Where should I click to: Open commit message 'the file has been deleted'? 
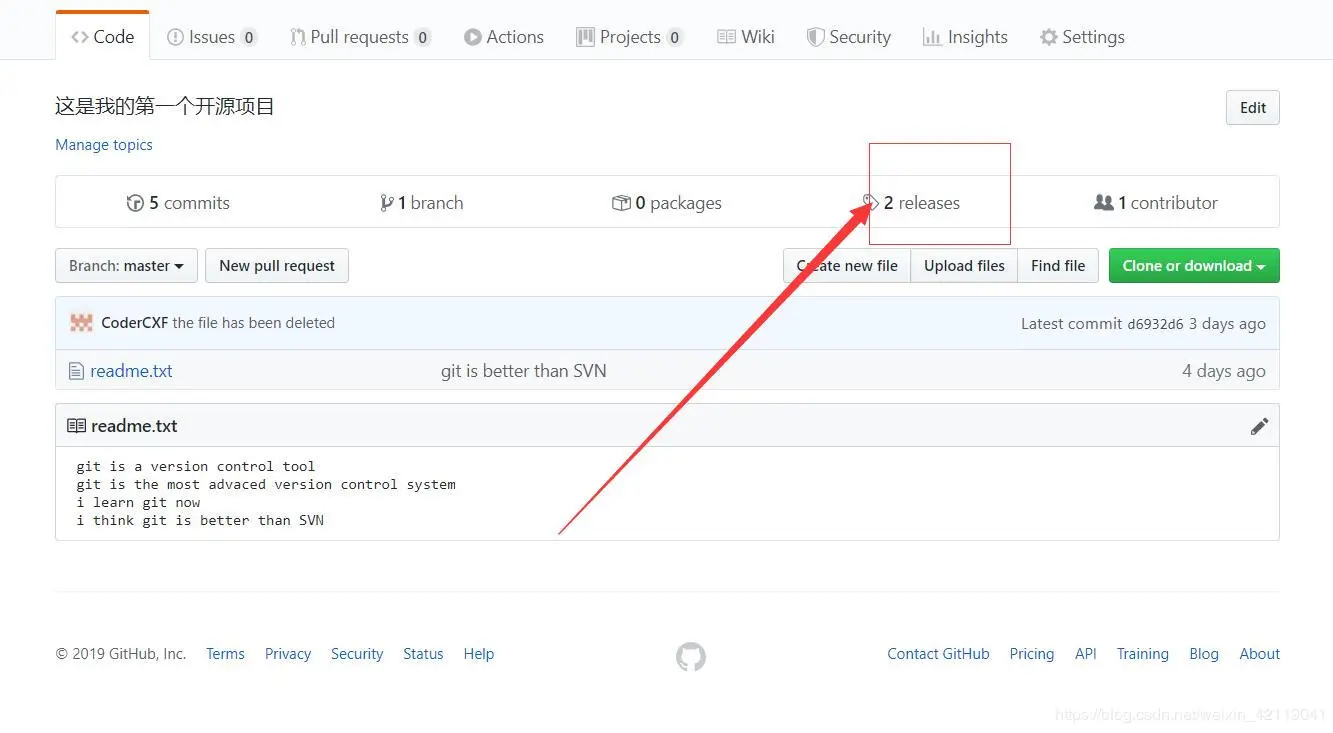(254, 323)
